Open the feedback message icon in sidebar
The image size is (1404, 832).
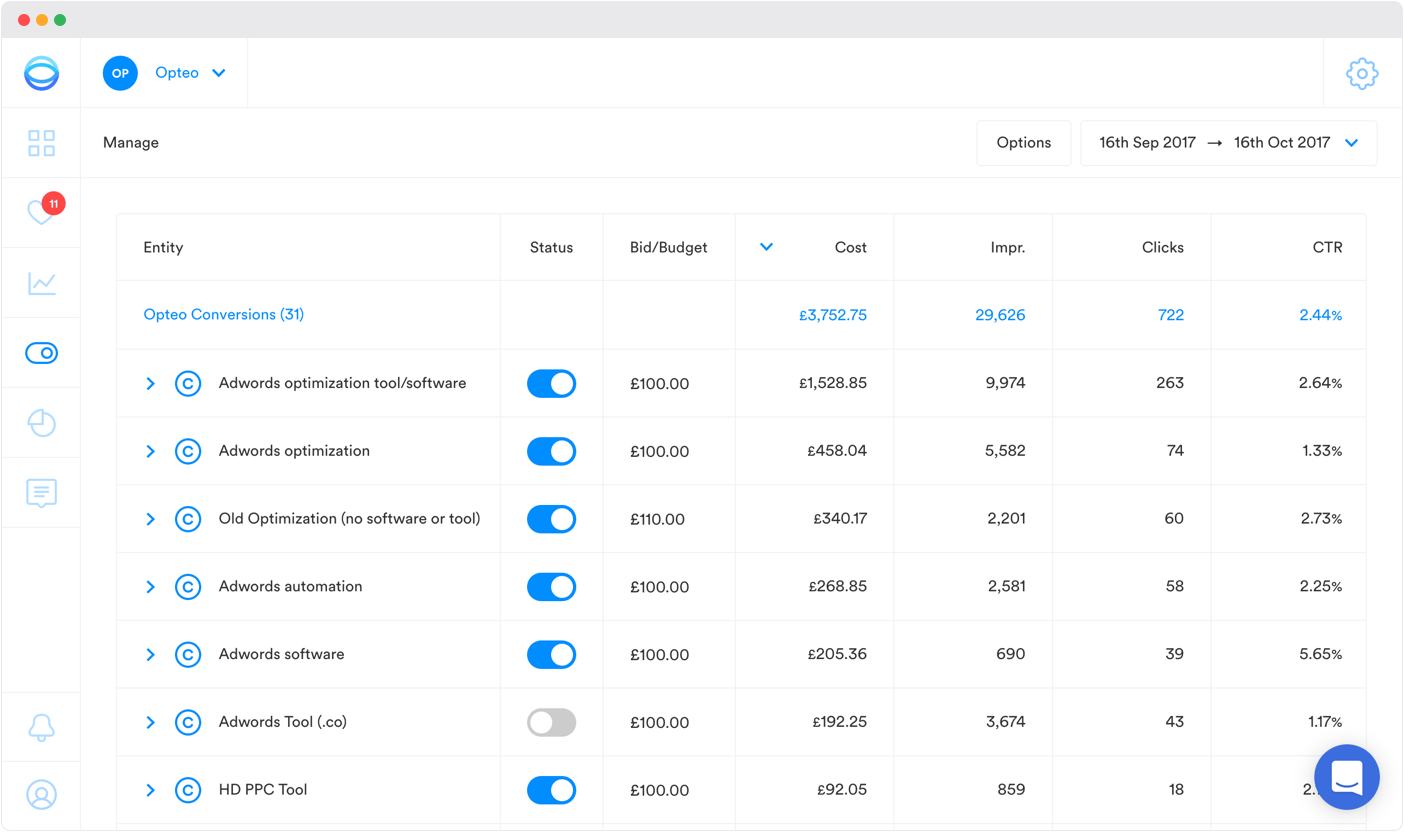[42, 493]
